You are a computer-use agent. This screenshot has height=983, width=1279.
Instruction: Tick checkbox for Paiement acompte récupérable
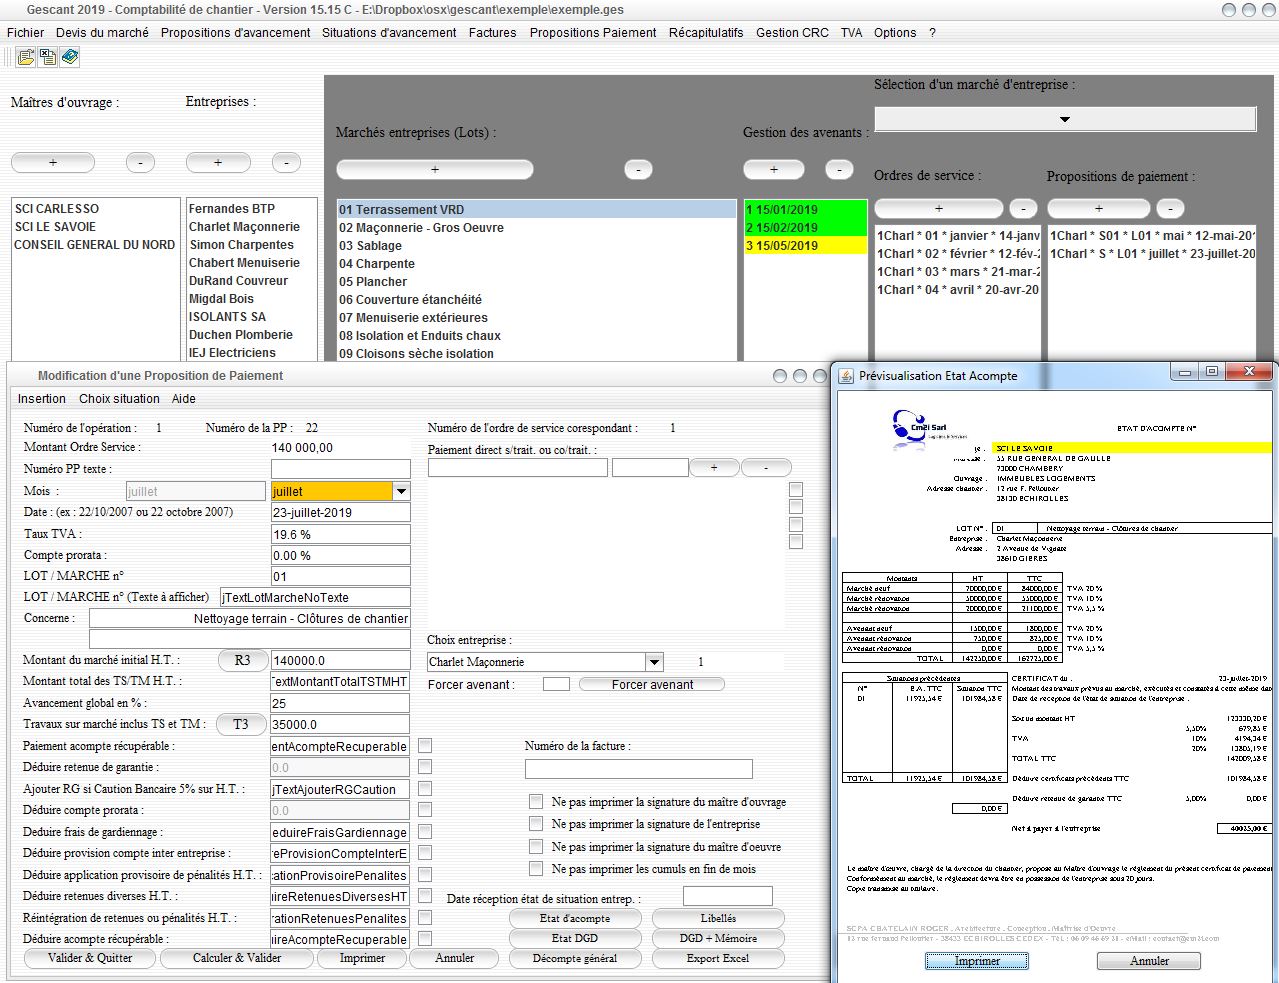click(425, 746)
